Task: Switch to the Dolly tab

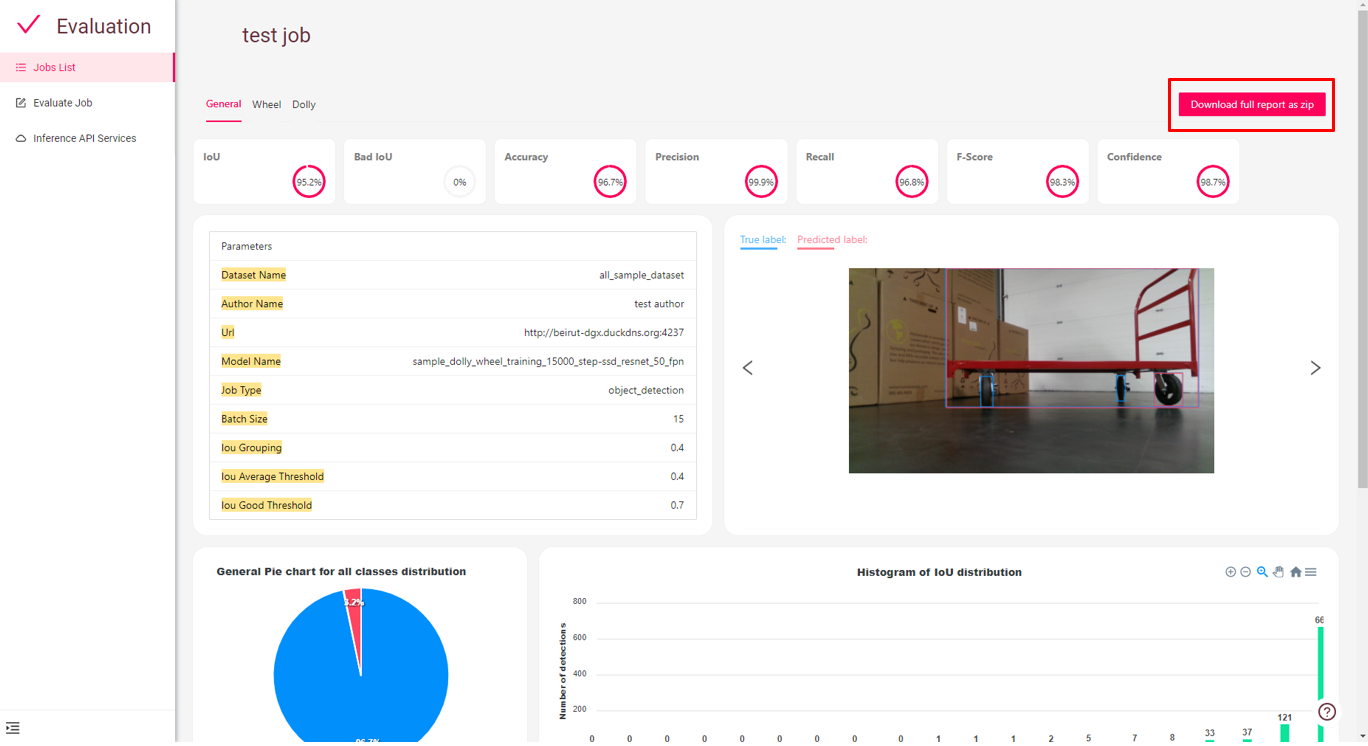Action: (304, 104)
